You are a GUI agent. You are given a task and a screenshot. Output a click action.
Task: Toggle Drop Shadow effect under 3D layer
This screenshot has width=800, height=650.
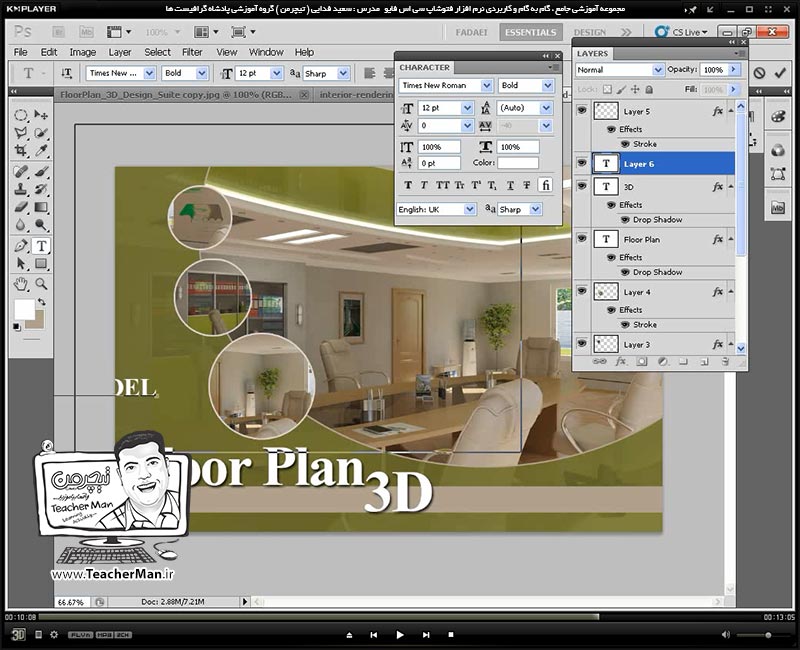pyautogui.click(x=625, y=219)
